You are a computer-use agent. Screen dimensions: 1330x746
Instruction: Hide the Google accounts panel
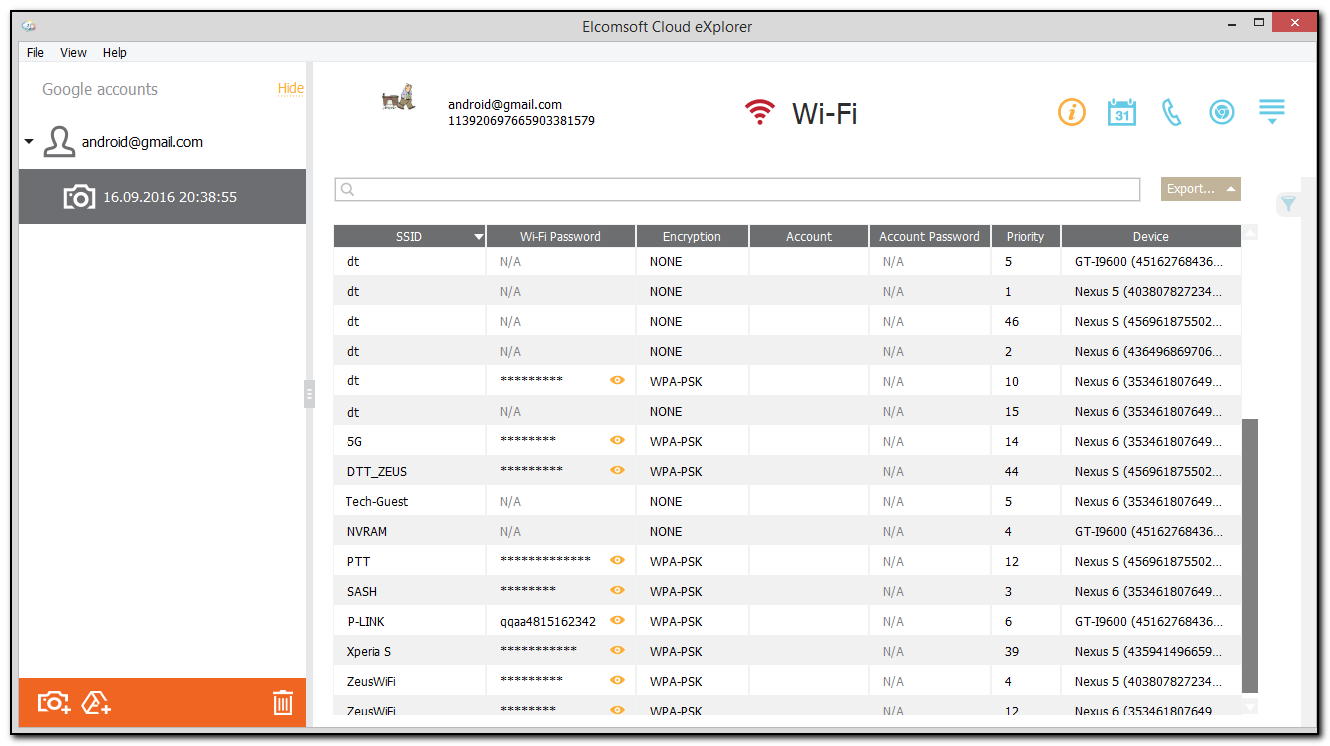coord(290,88)
